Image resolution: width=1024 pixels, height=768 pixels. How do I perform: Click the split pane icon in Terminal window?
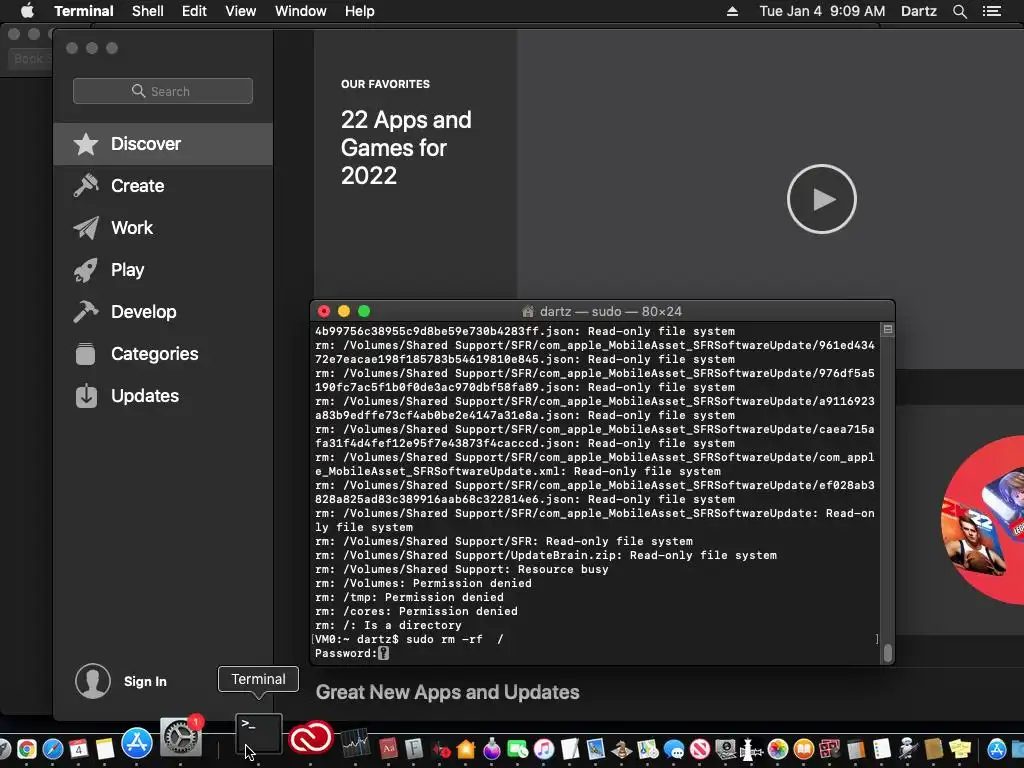click(x=888, y=330)
